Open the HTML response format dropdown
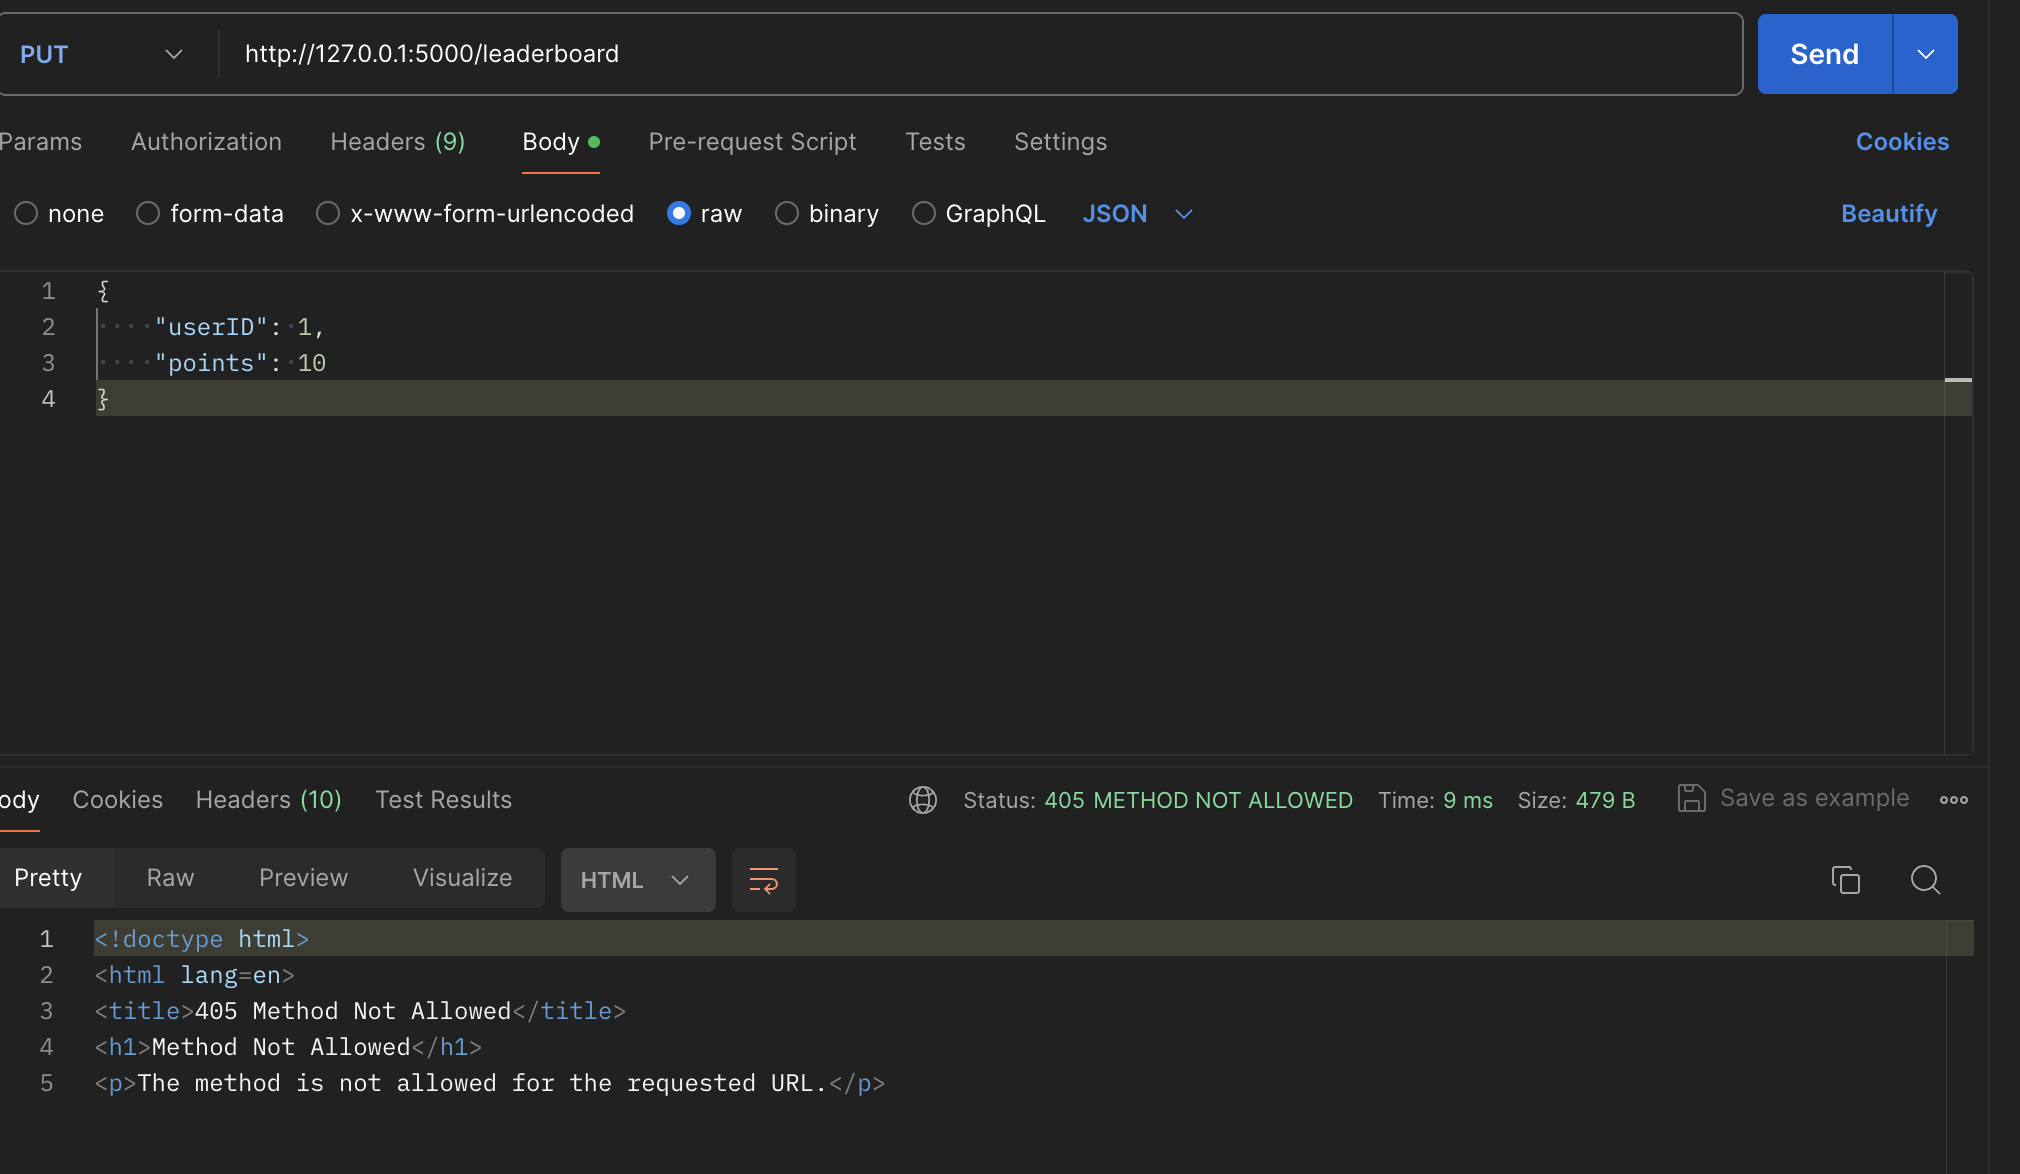 [x=637, y=880]
